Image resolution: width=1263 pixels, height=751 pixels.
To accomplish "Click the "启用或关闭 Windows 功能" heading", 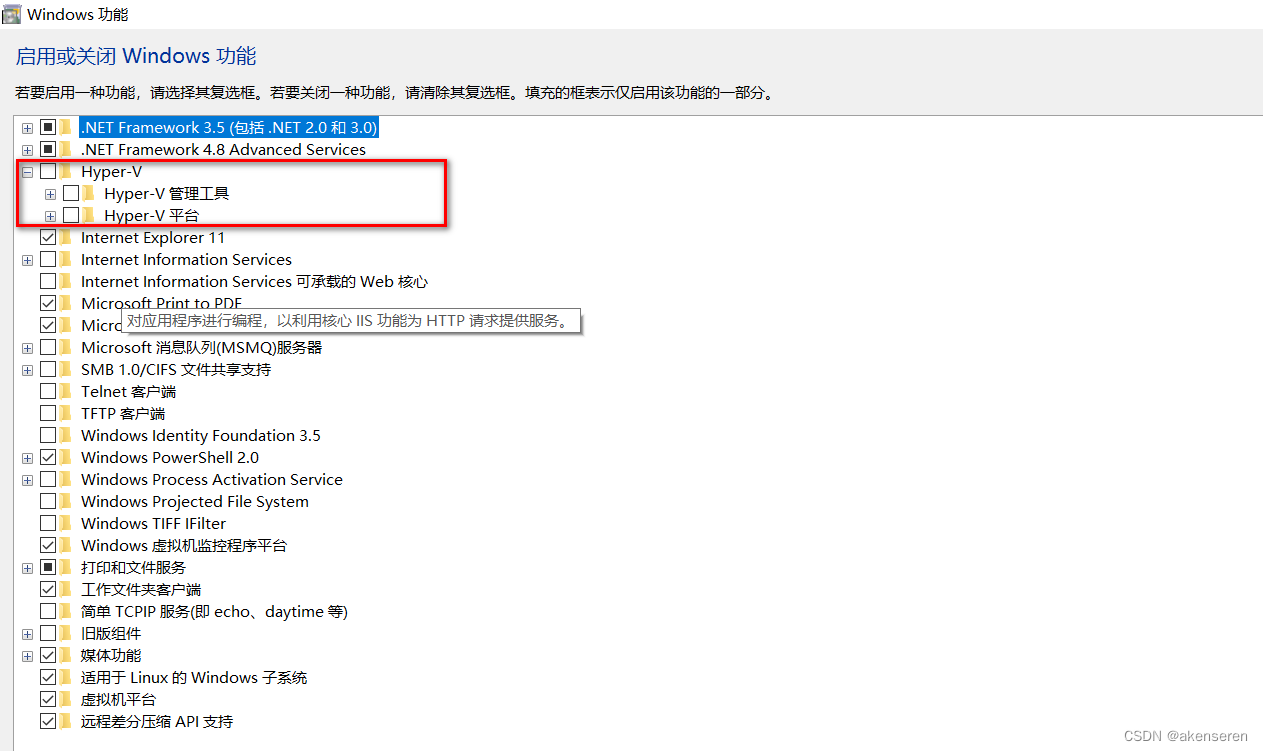I will tap(136, 56).
